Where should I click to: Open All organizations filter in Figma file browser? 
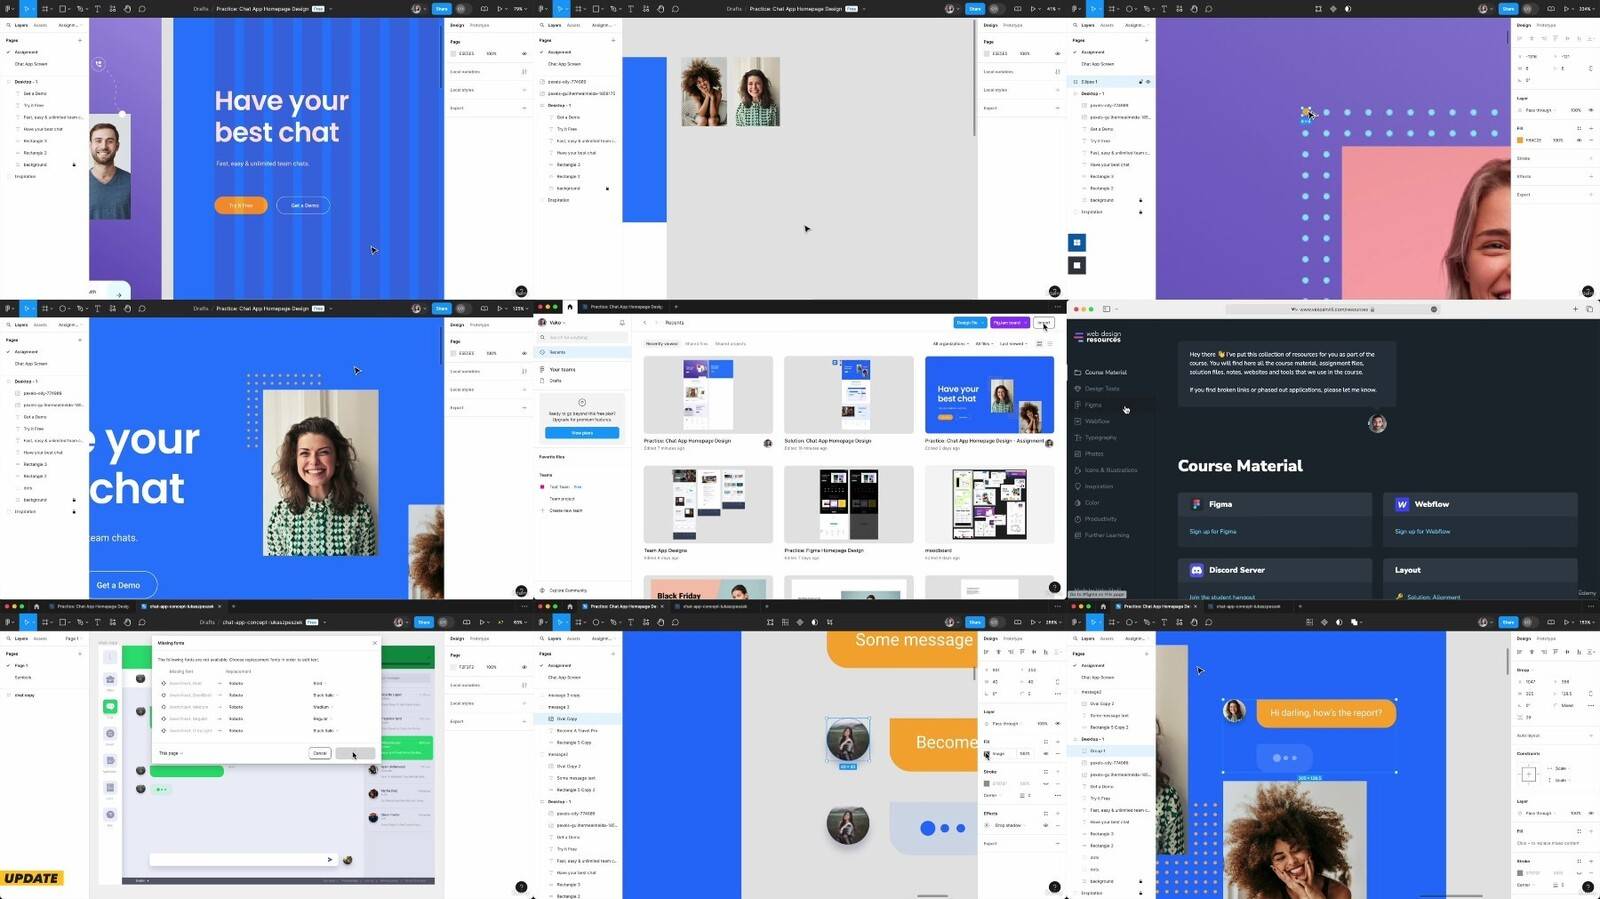[951, 344]
